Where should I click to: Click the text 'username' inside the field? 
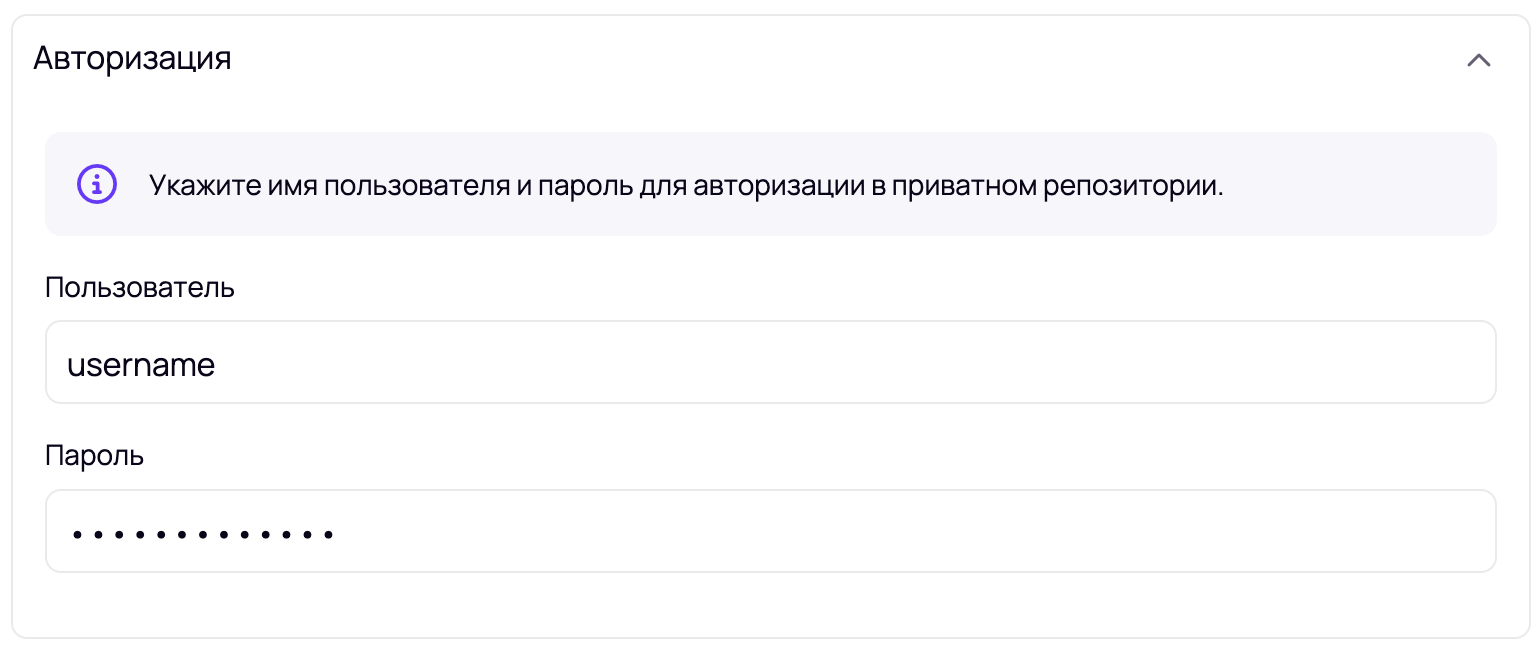pos(141,365)
